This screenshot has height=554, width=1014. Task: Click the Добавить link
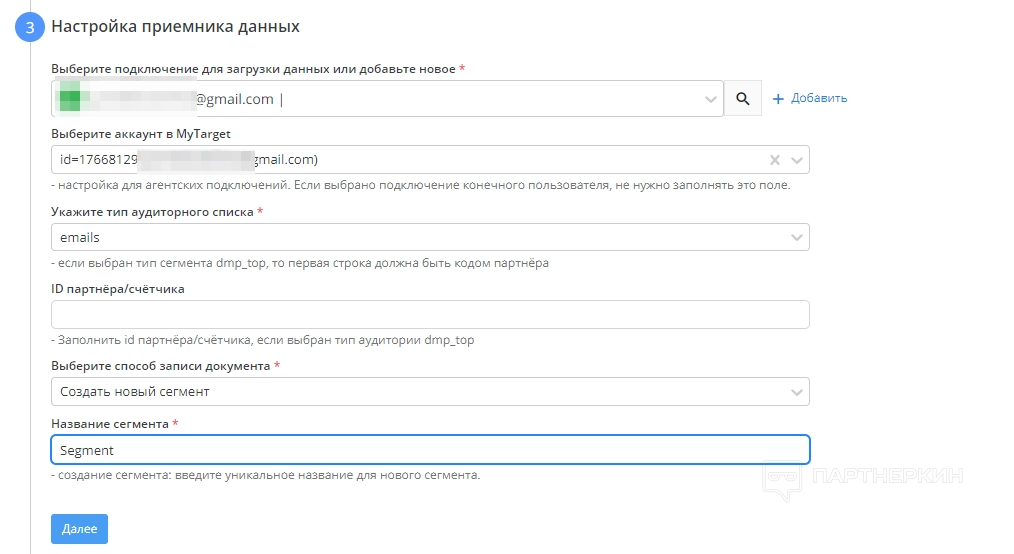(819, 98)
